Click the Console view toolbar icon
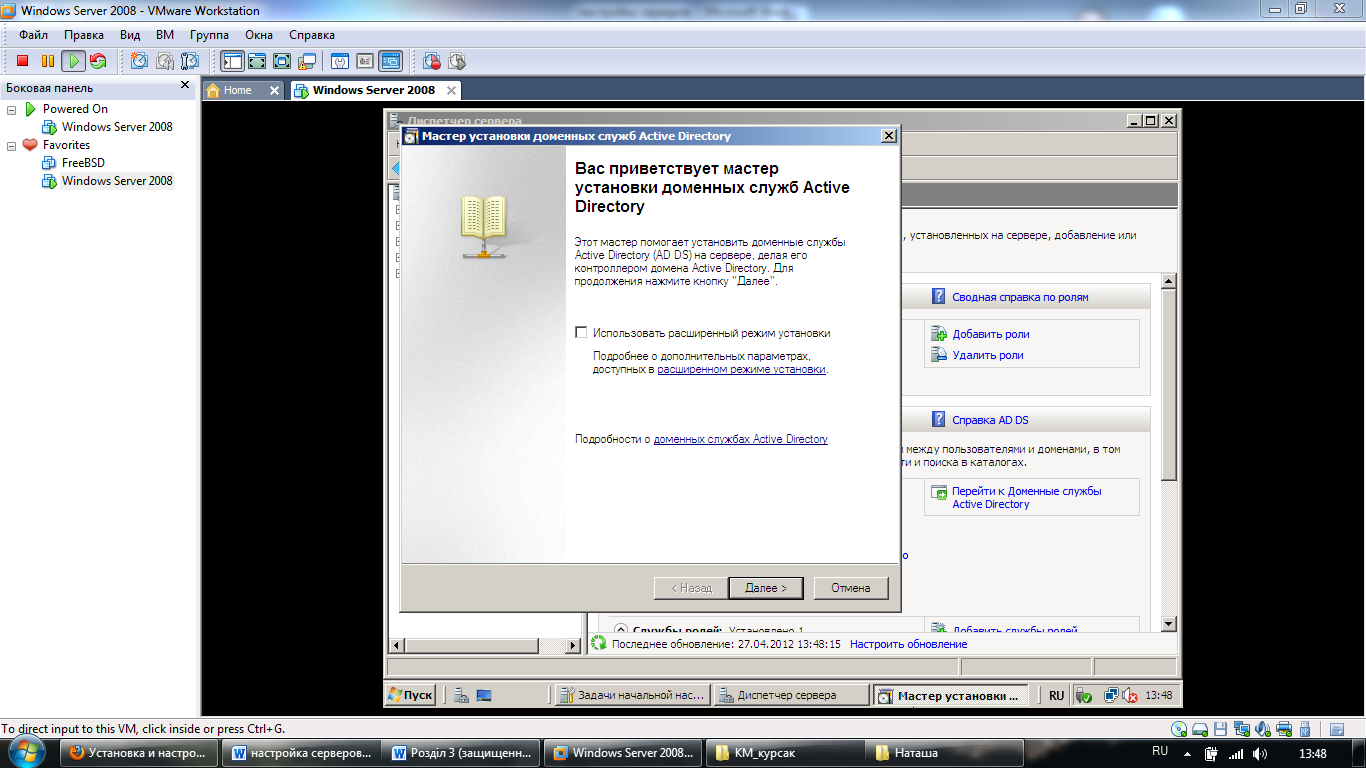The width and height of the screenshot is (1366, 768). [390, 61]
